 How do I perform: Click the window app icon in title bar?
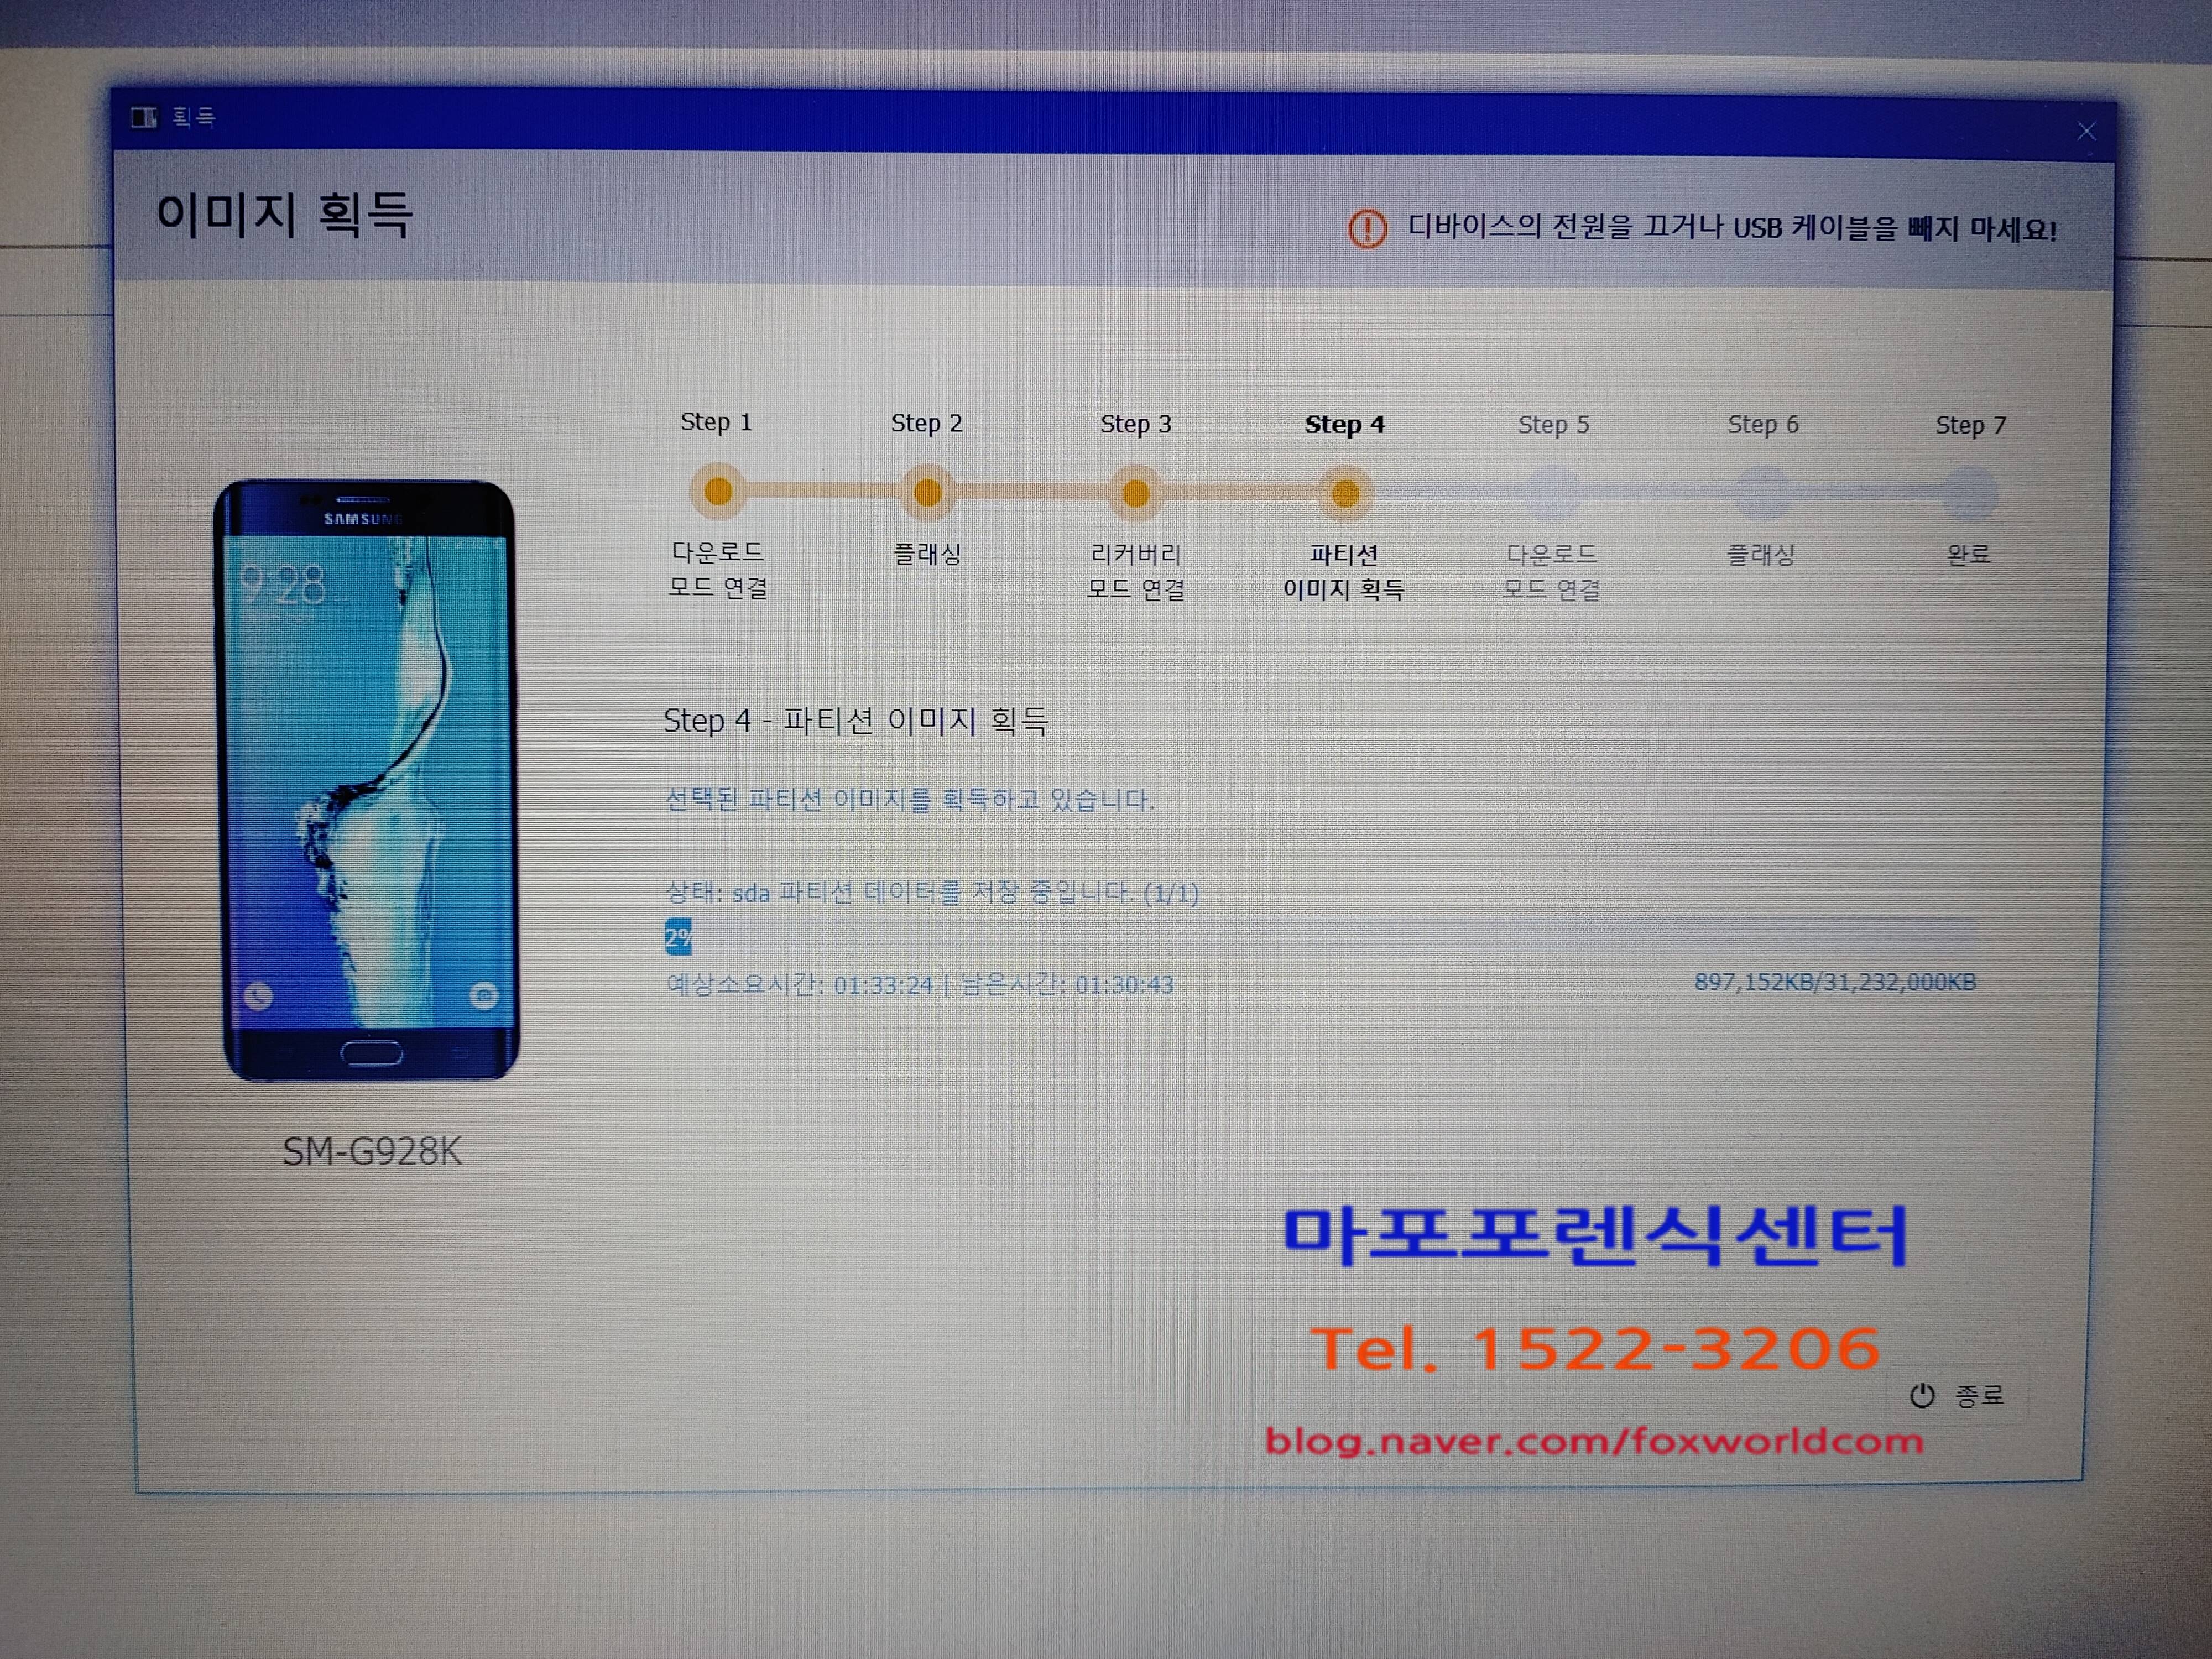point(144,118)
